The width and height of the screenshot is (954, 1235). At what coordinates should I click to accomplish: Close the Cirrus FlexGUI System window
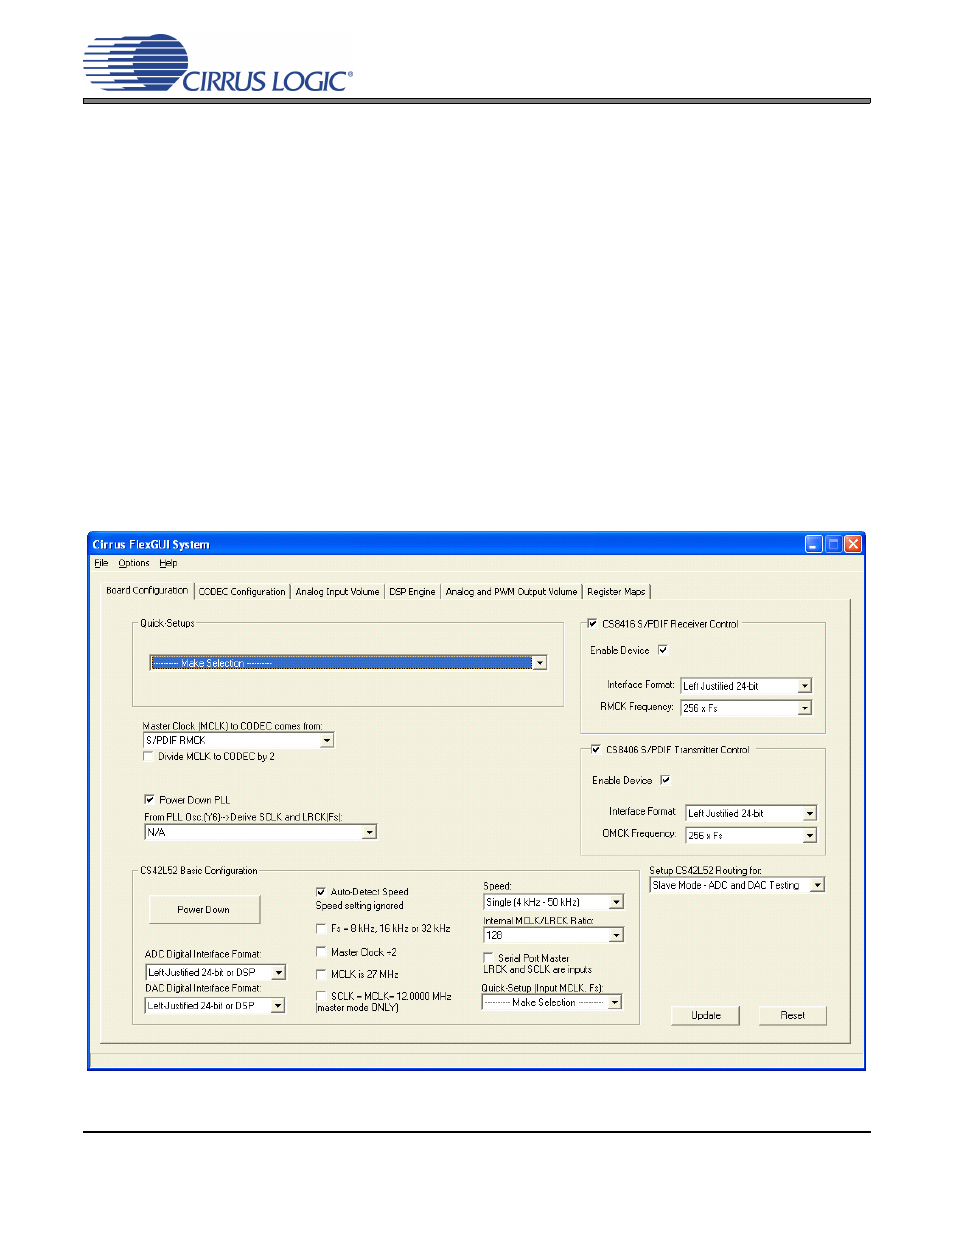[x=853, y=544]
